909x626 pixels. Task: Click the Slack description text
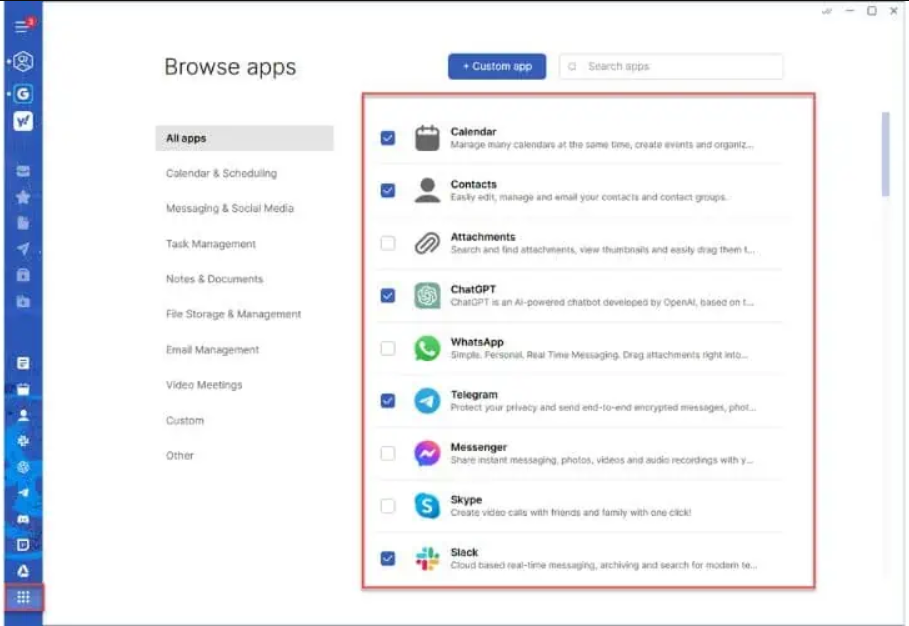(603, 565)
